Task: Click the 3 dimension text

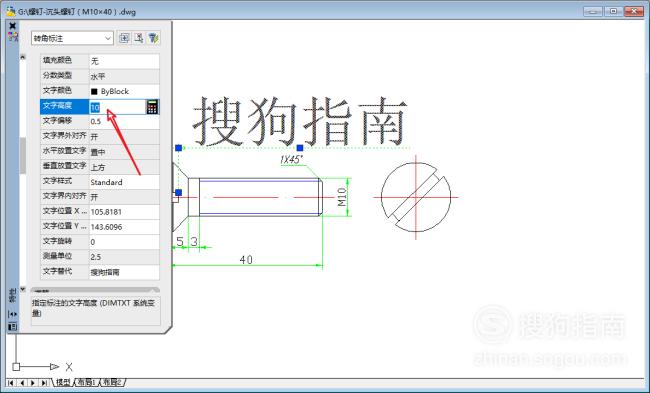Action: point(194,241)
